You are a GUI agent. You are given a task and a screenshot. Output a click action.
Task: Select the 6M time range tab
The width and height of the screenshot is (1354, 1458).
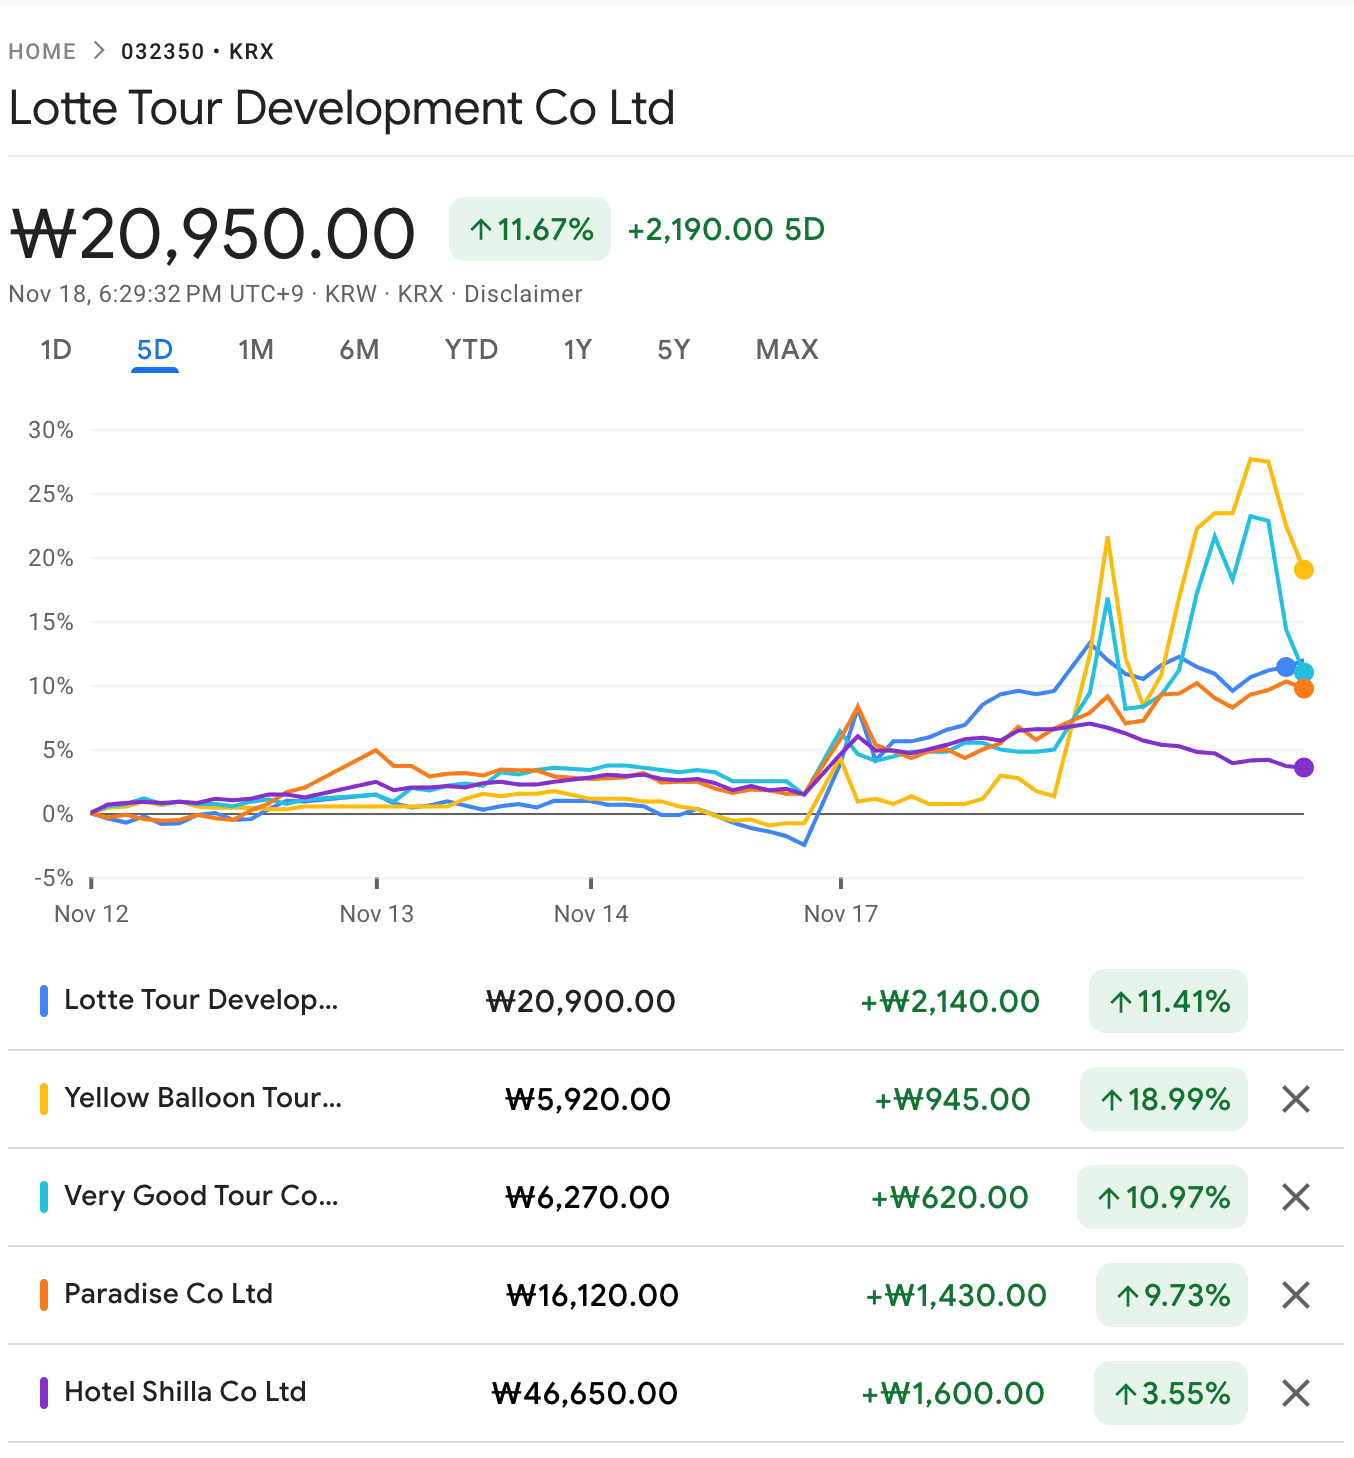click(x=359, y=350)
